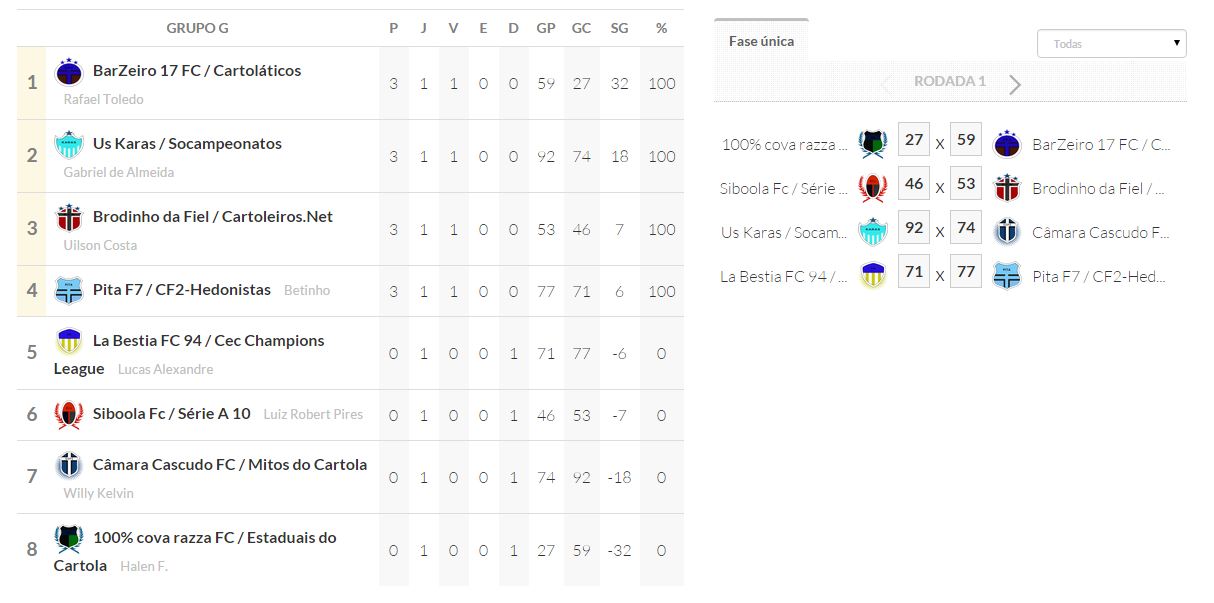Image resolution: width=1214 pixels, height=603 pixels.
Task: Click the La Bestia FC 94 crest in standings
Action: click(x=68, y=341)
